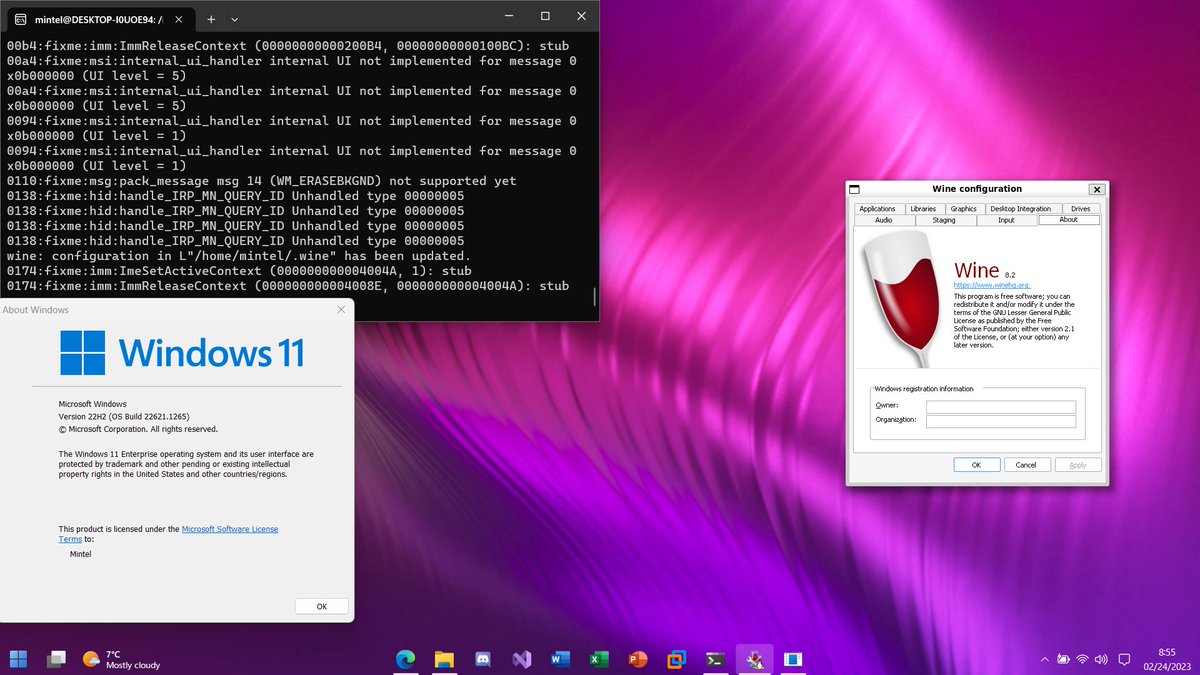Click the Wine version number '8.2'
This screenshot has width=1200, height=675.
(x=1010, y=274)
